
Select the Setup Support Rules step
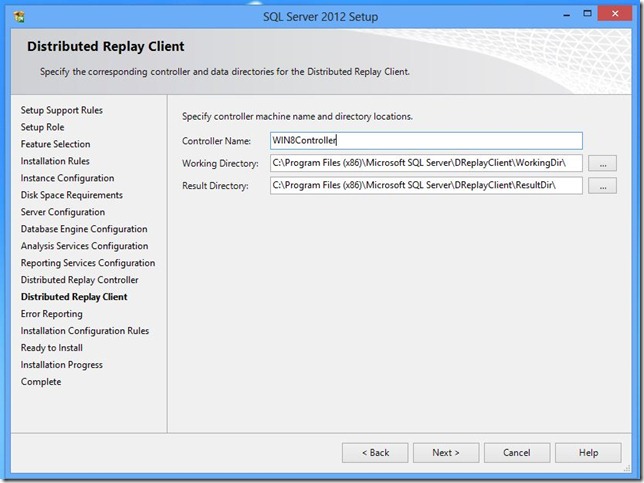62,110
